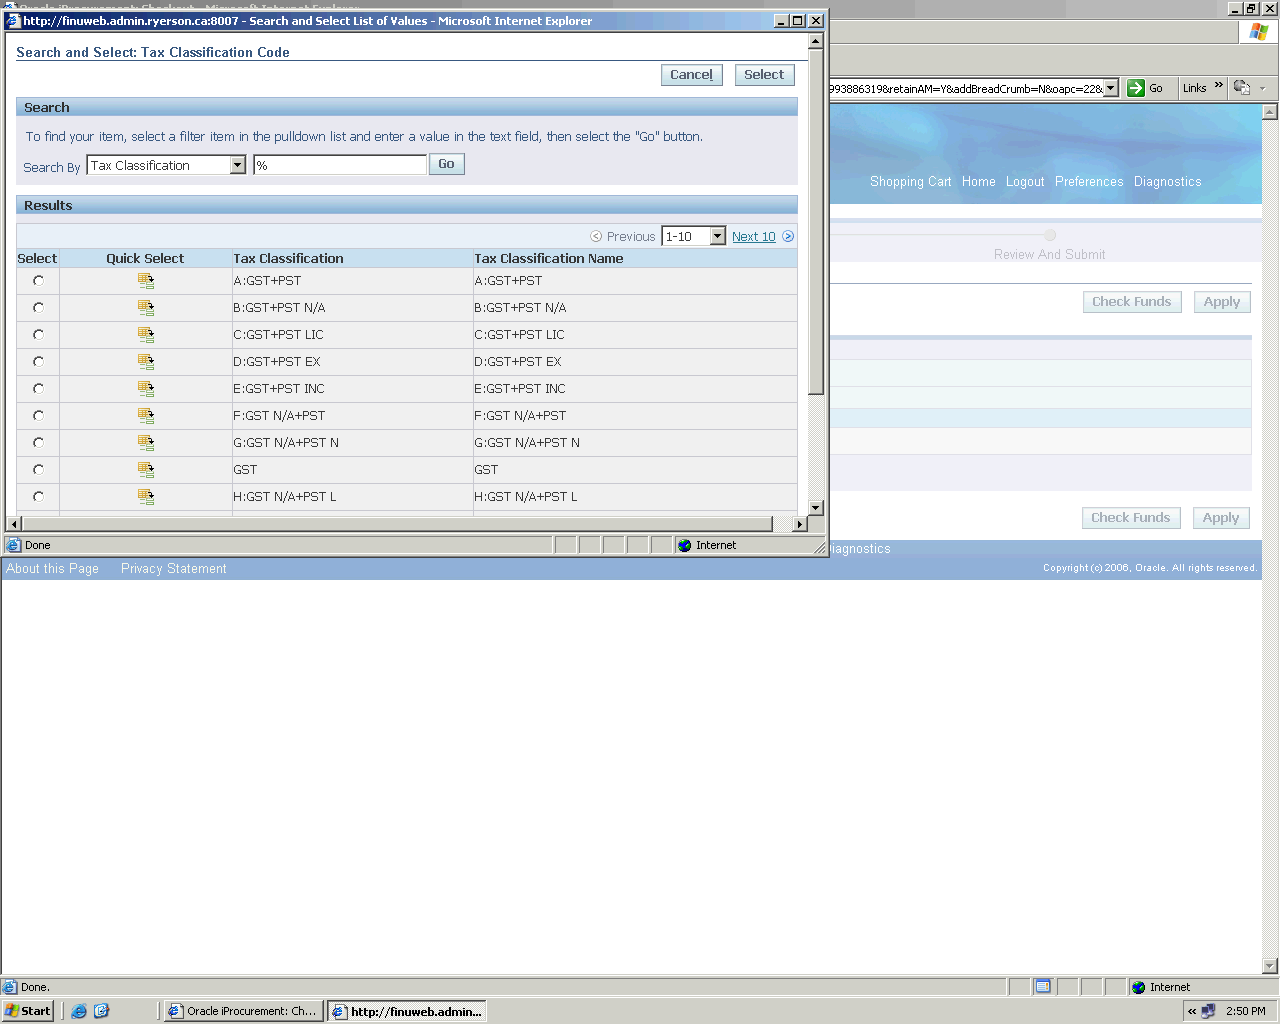The height and width of the screenshot is (1024, 1280).
Task: Expand the 1-10 results range dropdown
Action: (717, 237)
